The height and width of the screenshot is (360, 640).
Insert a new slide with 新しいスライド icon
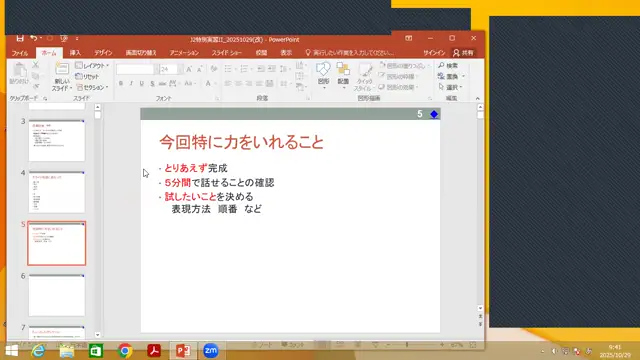[62, 77]
